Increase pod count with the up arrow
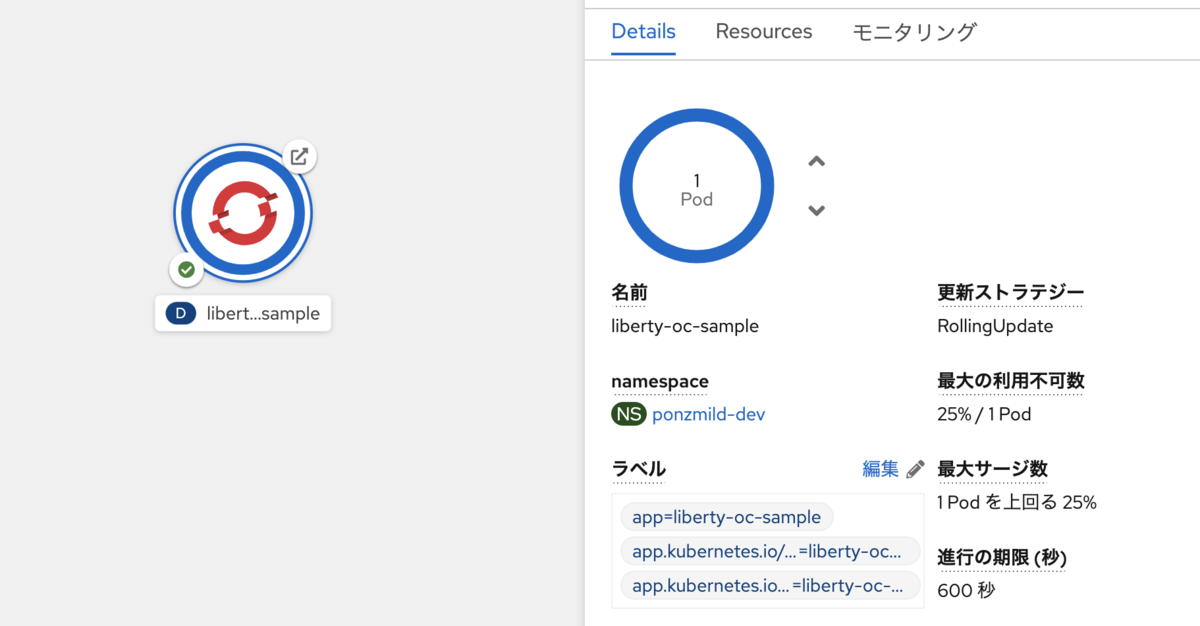Screen dimensions: 1200x626 [817, 162]
